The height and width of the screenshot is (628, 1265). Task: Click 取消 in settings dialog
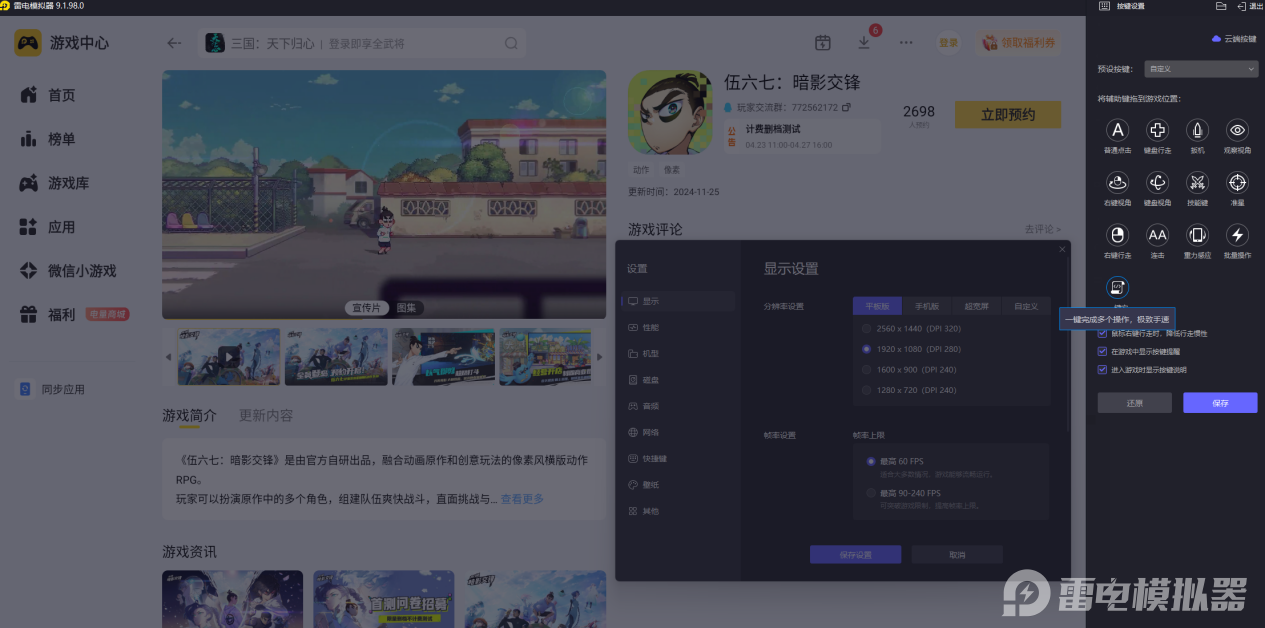(957, 555)
